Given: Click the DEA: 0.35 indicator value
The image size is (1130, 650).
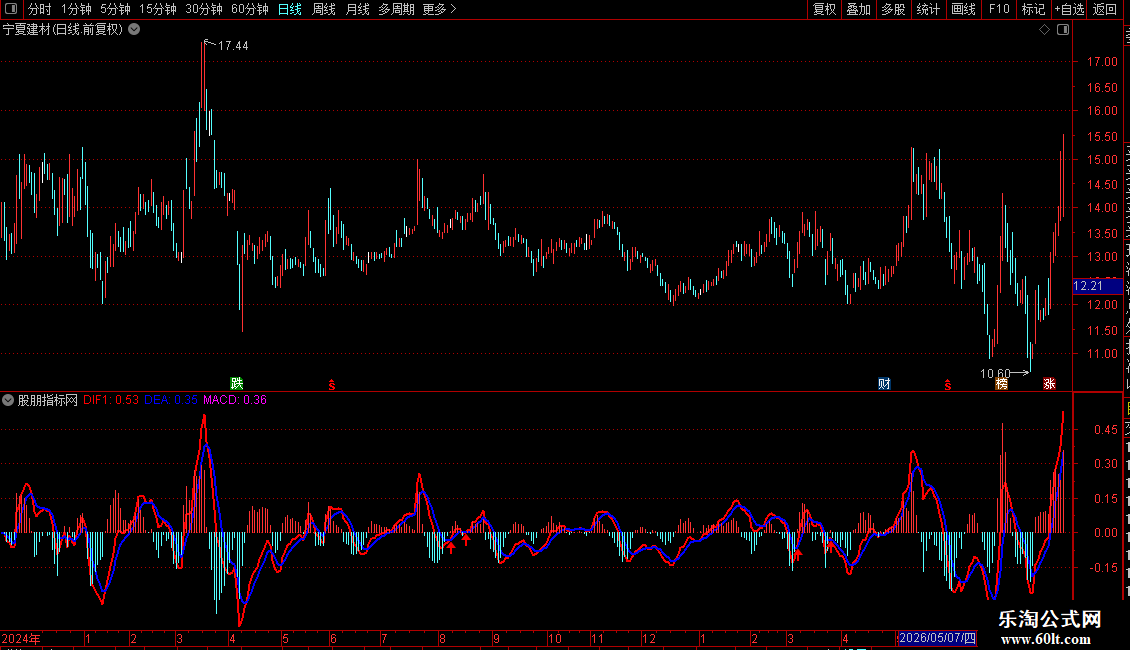Looking at the screenshot, I should pos(171,400).
